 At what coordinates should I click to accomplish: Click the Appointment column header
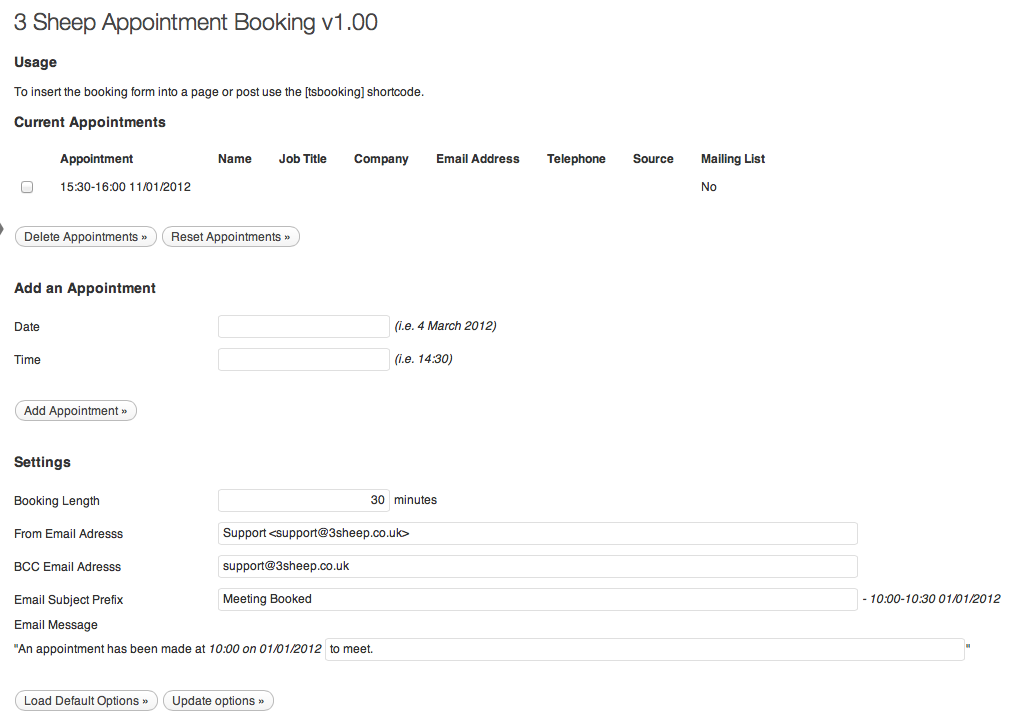click(x=96, y=159)
